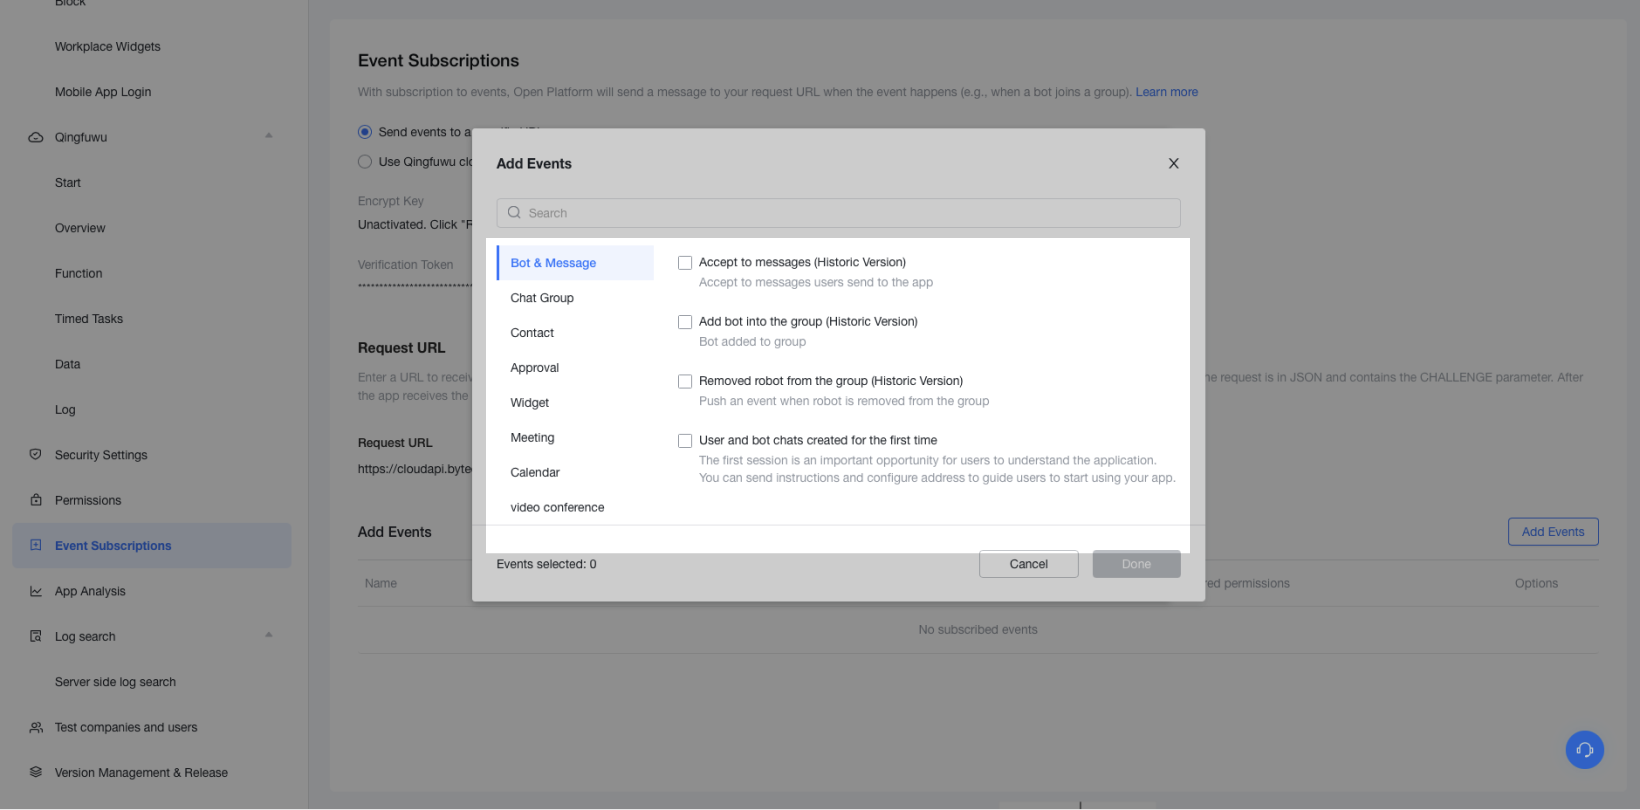Click the App Analysis chart icon
Screen dimensions: 1640x810
[x=36, y=591]
